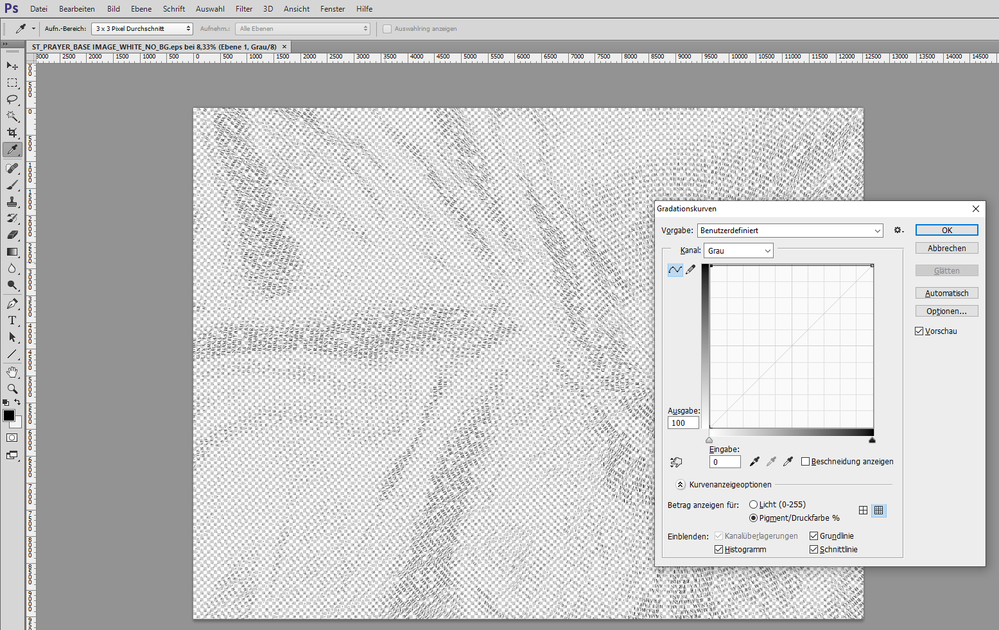999x630 pixels.
Task: Select the Zoom tool
Action: (12, 389)
